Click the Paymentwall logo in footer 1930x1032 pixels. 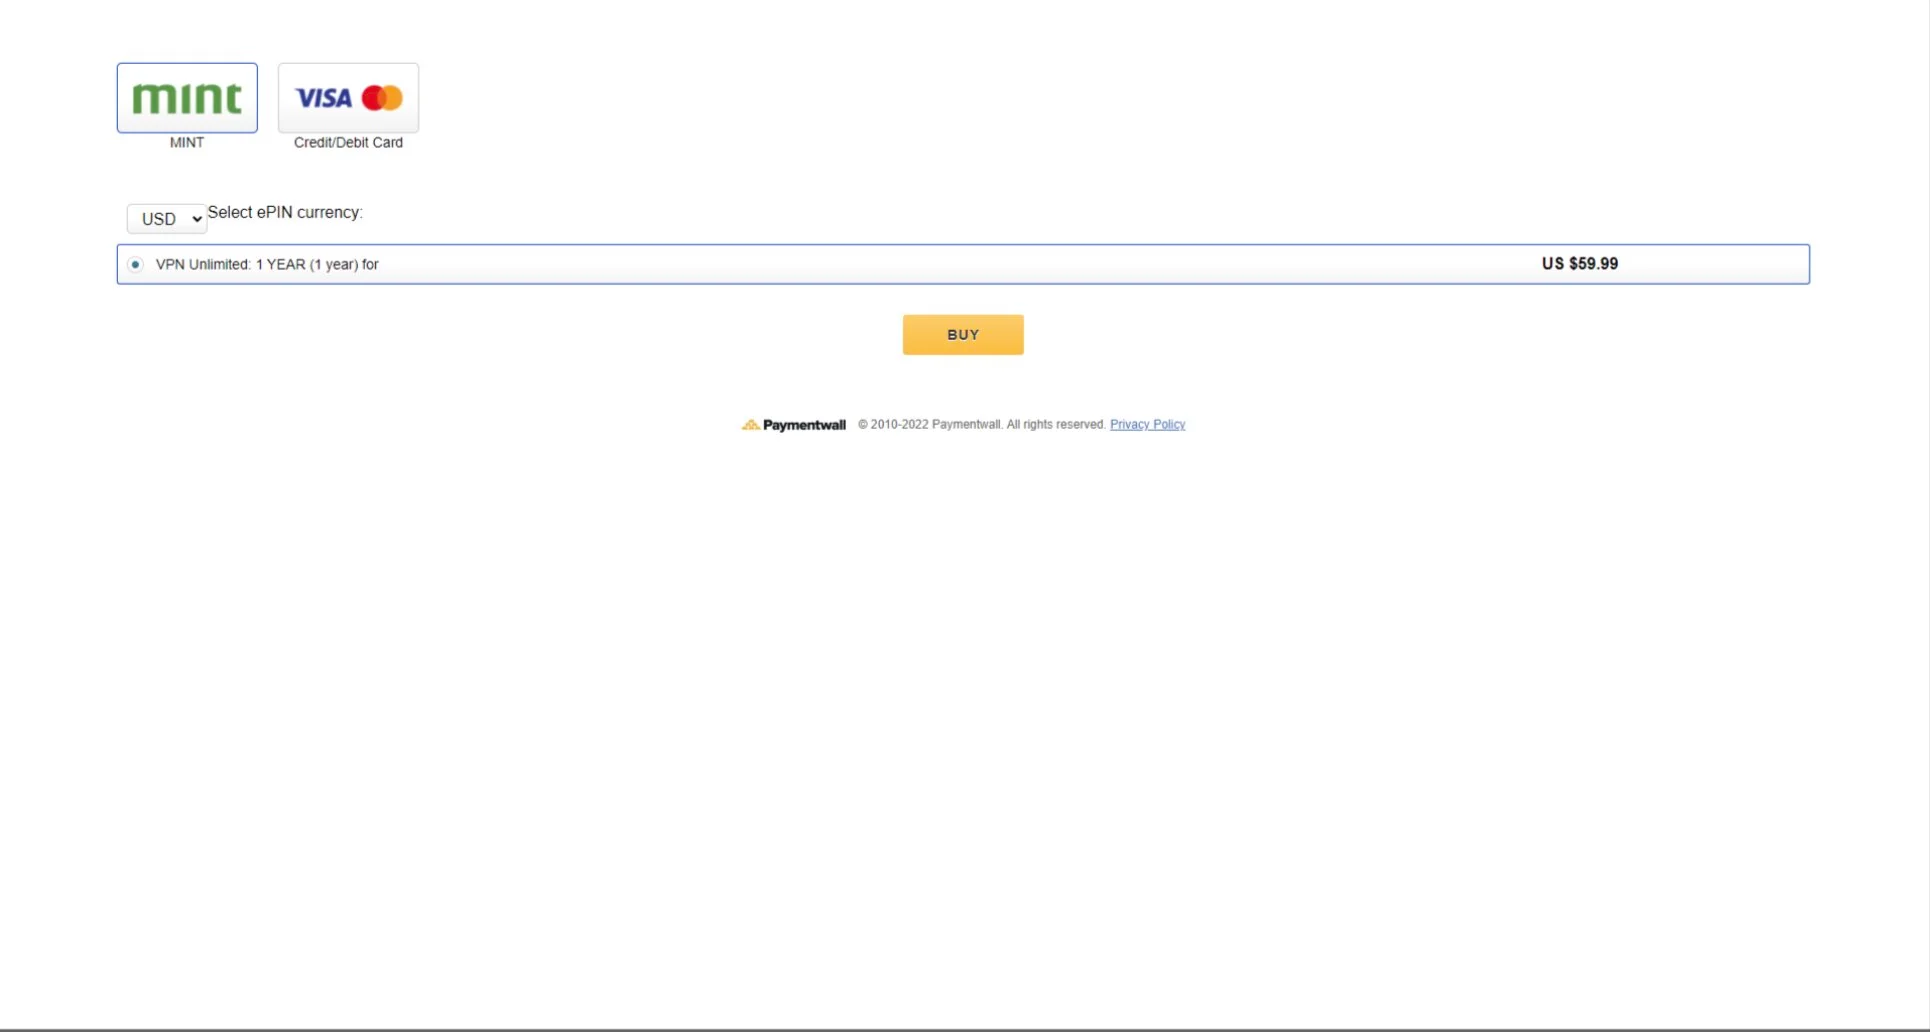click(793, 425)
